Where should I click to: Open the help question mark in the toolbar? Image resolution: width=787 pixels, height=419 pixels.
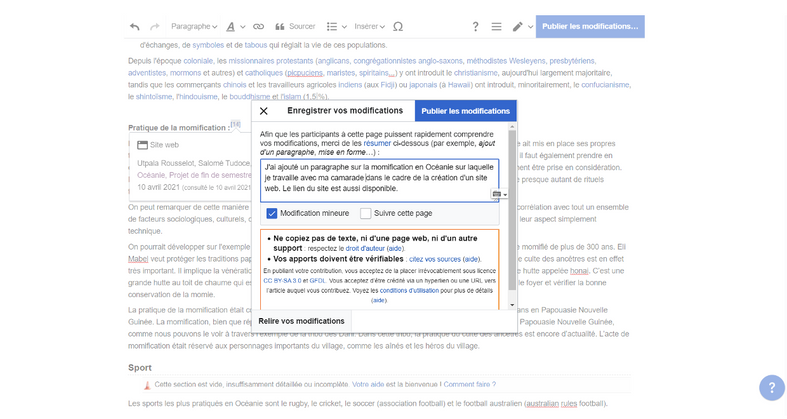(x=475, y=27)
